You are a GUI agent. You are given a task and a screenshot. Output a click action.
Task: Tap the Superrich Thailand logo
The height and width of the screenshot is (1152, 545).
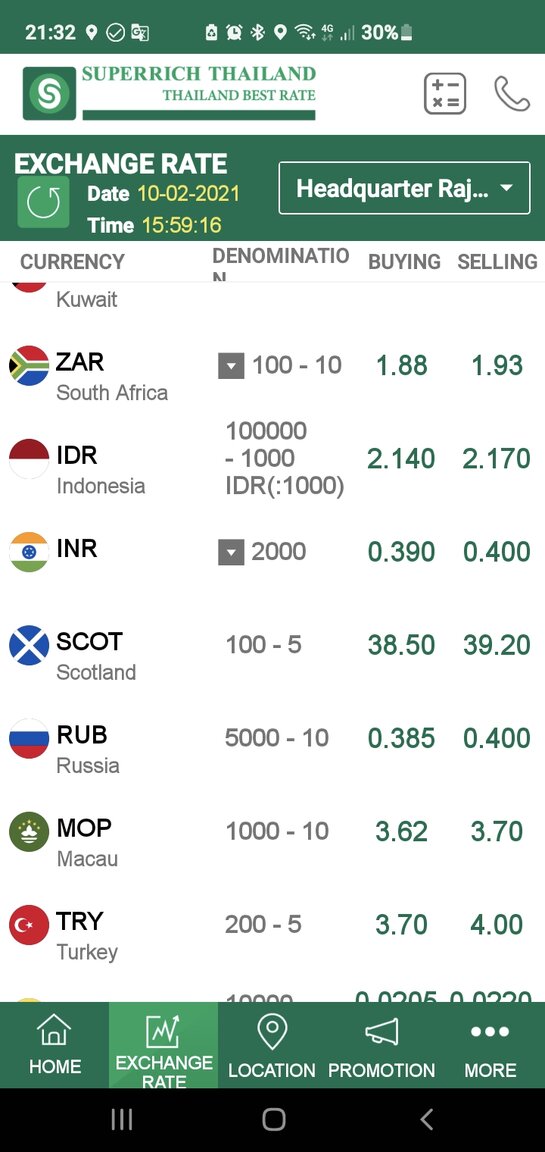(170, 93)
